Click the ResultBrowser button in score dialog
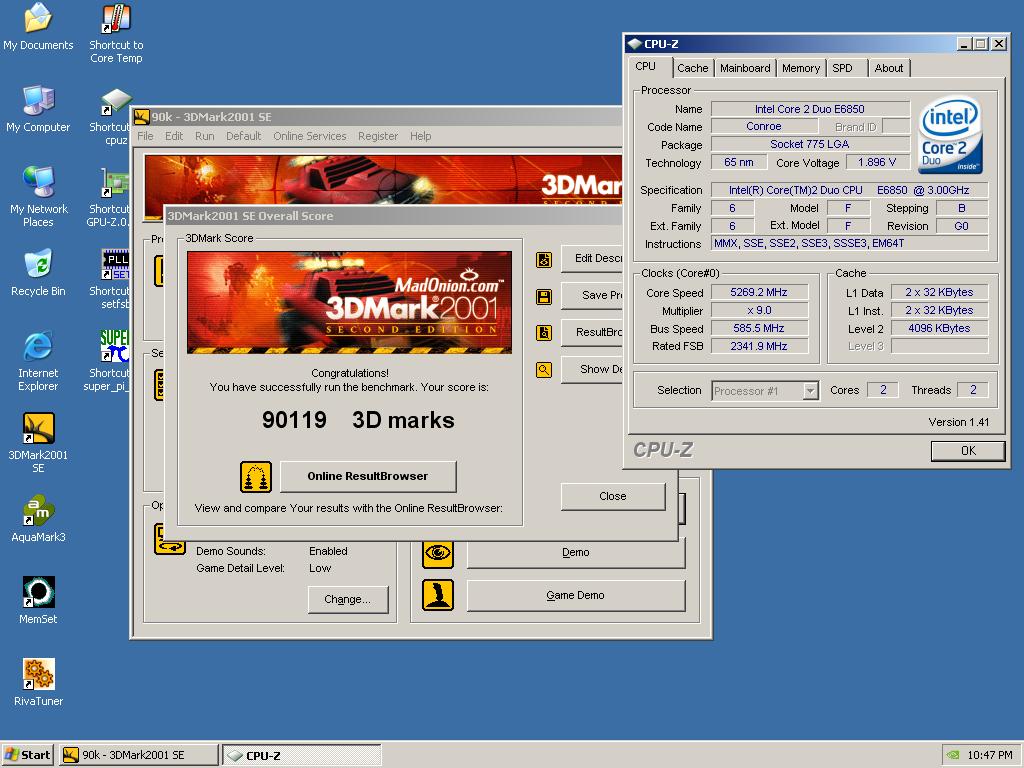 [592, 332]
